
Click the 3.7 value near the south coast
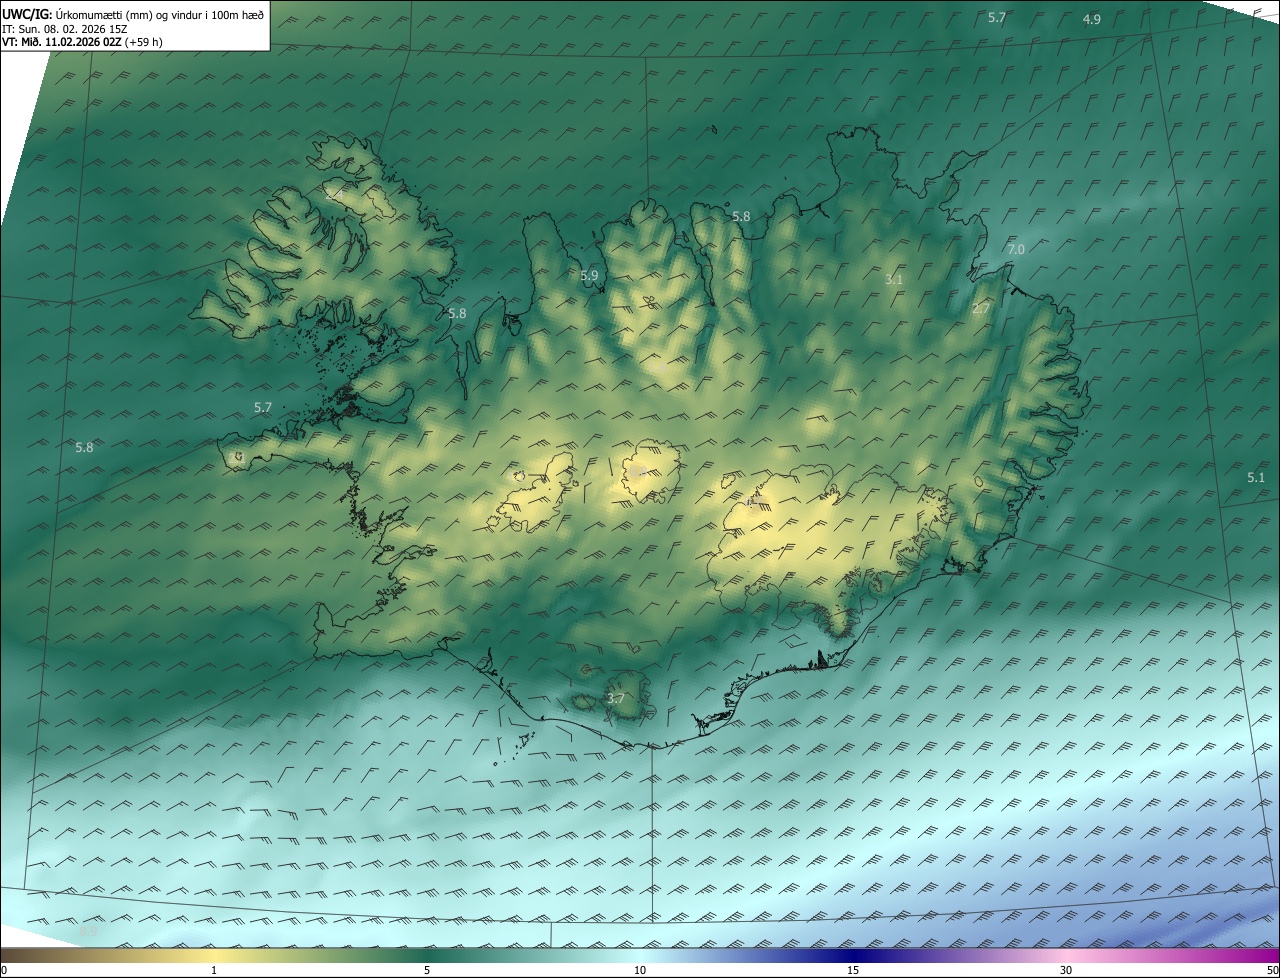[x=615, y=699]
